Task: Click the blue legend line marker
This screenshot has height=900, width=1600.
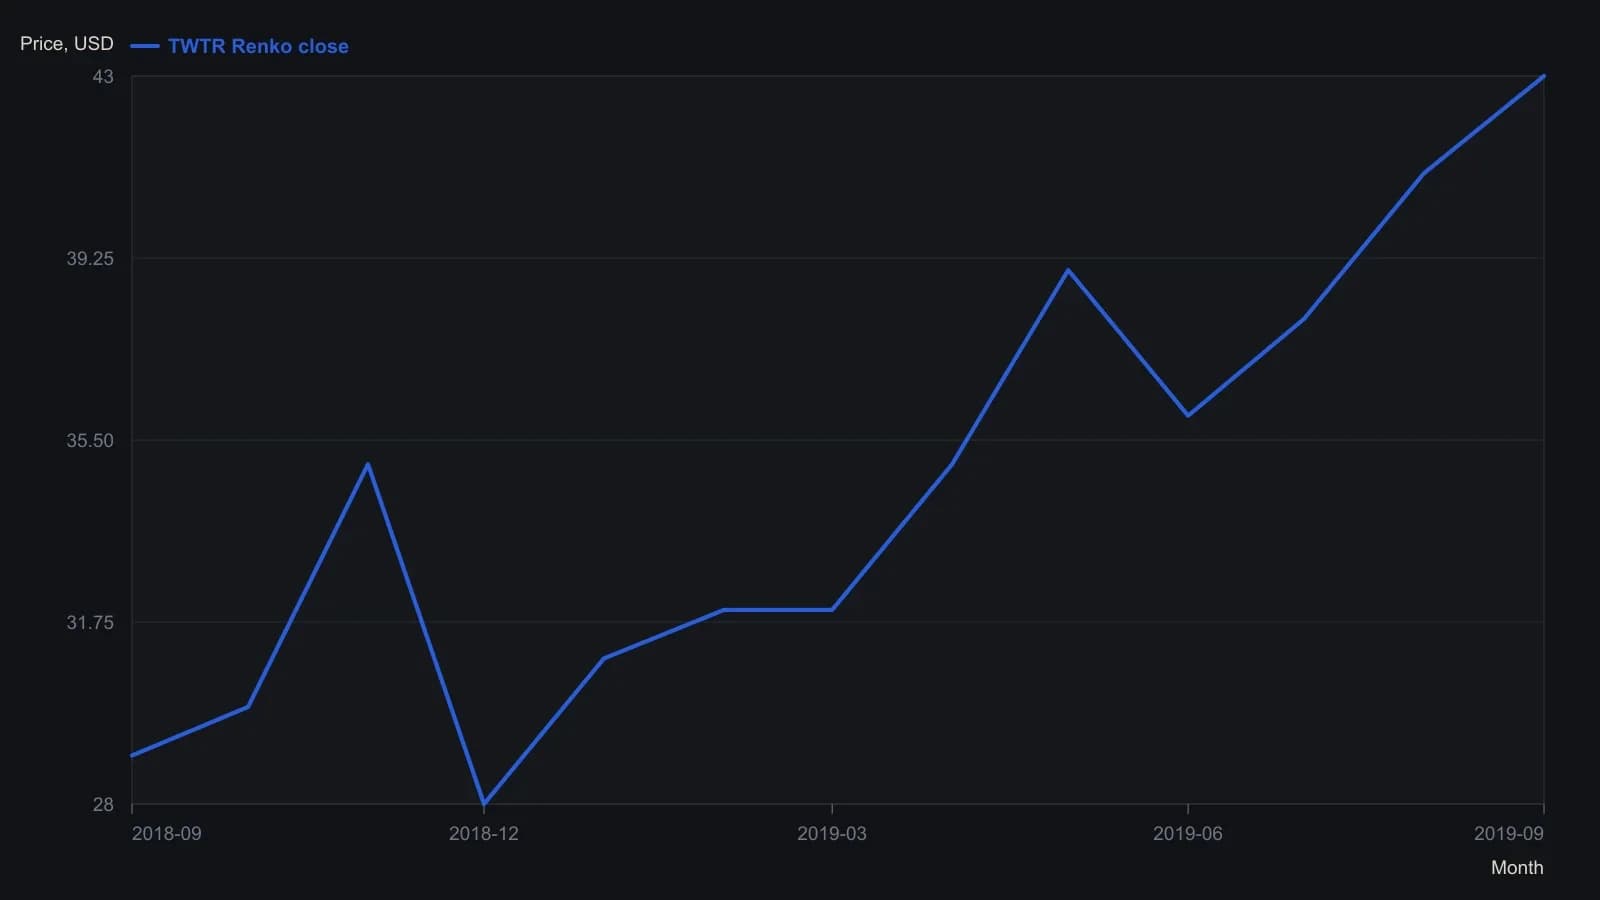Action: point(145,46)
